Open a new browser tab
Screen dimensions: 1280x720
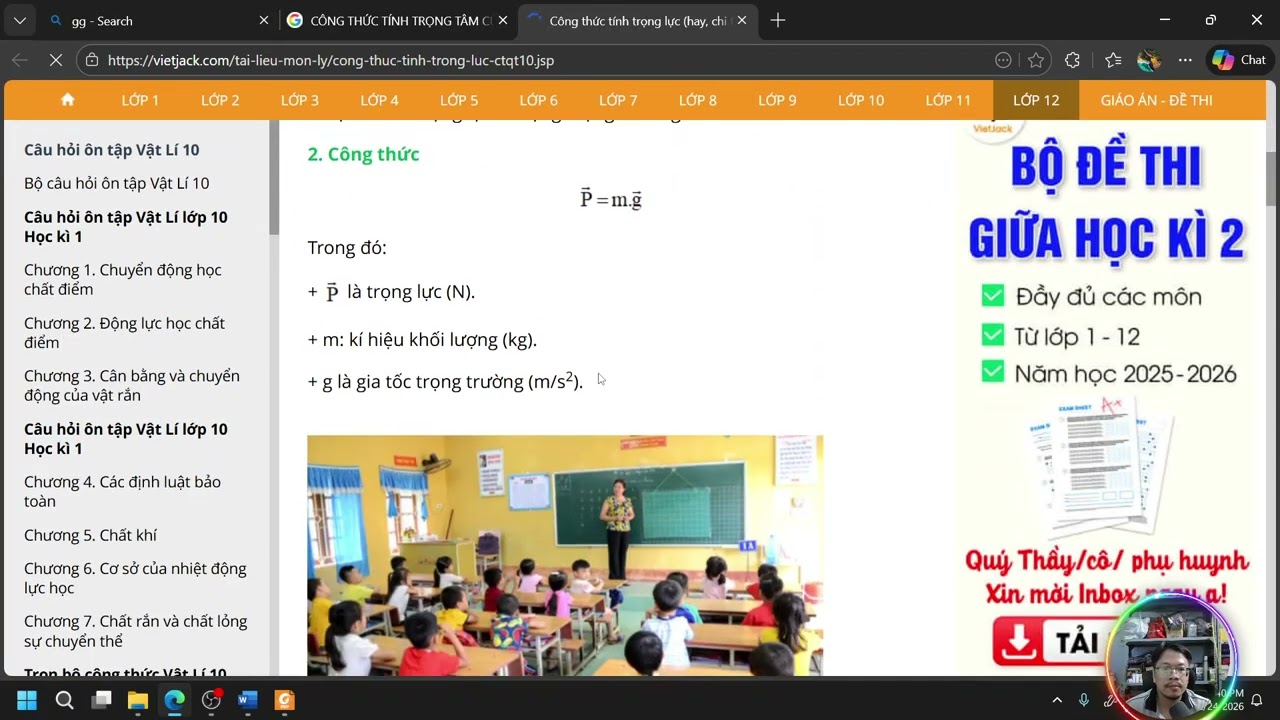point(778,20)
